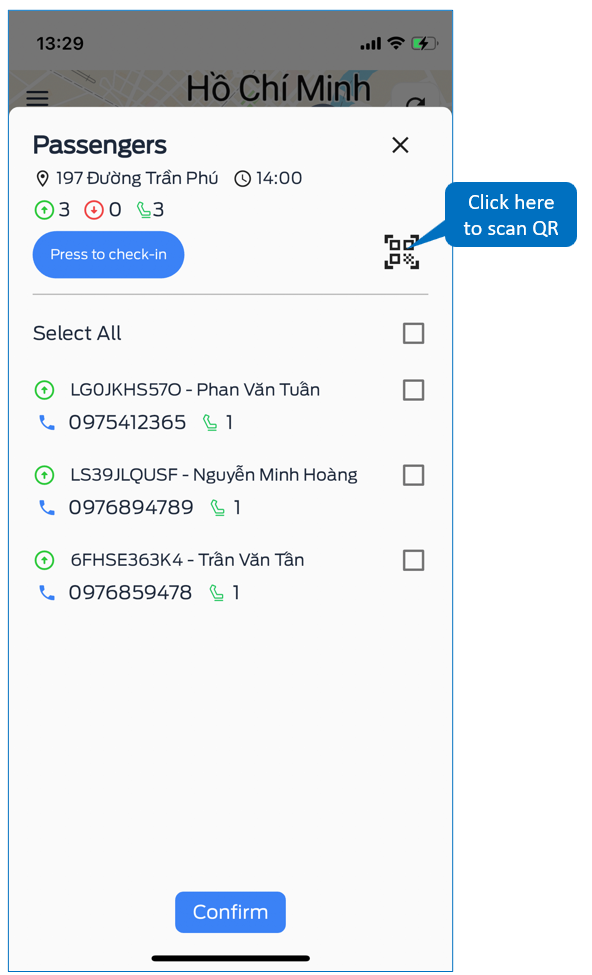The width and height of the screenshot is (592, 975).
Task: Tick the checkbox for Phan Văn Tuấn
Action: point(414,390)
